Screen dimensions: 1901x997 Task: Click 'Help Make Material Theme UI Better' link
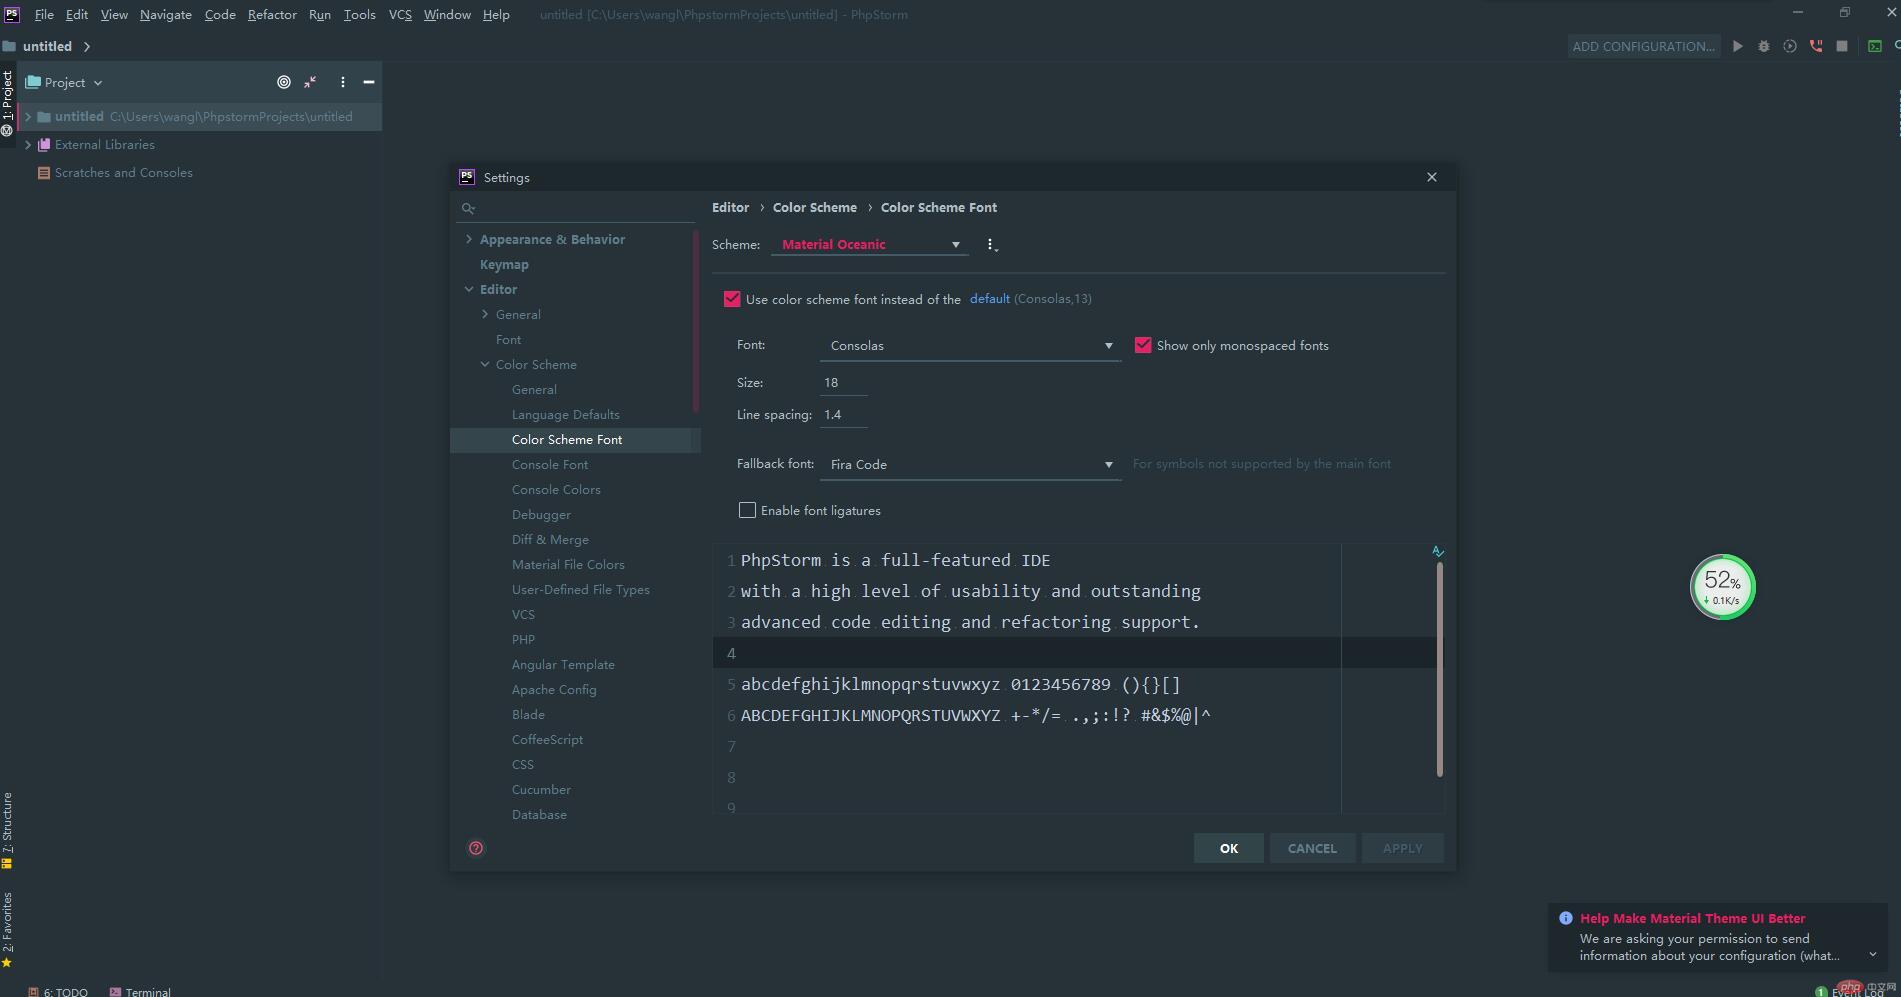[1692, 918]
